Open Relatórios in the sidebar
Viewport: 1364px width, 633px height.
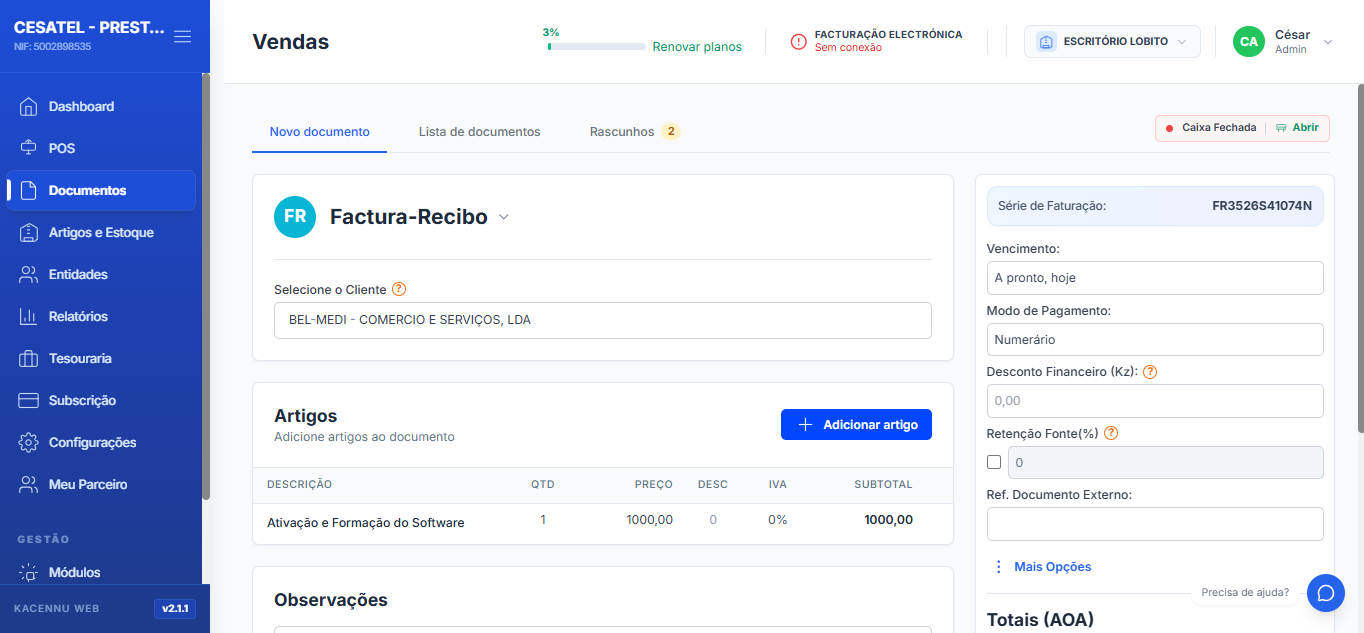pyautogui.click(x=100, y=316)
